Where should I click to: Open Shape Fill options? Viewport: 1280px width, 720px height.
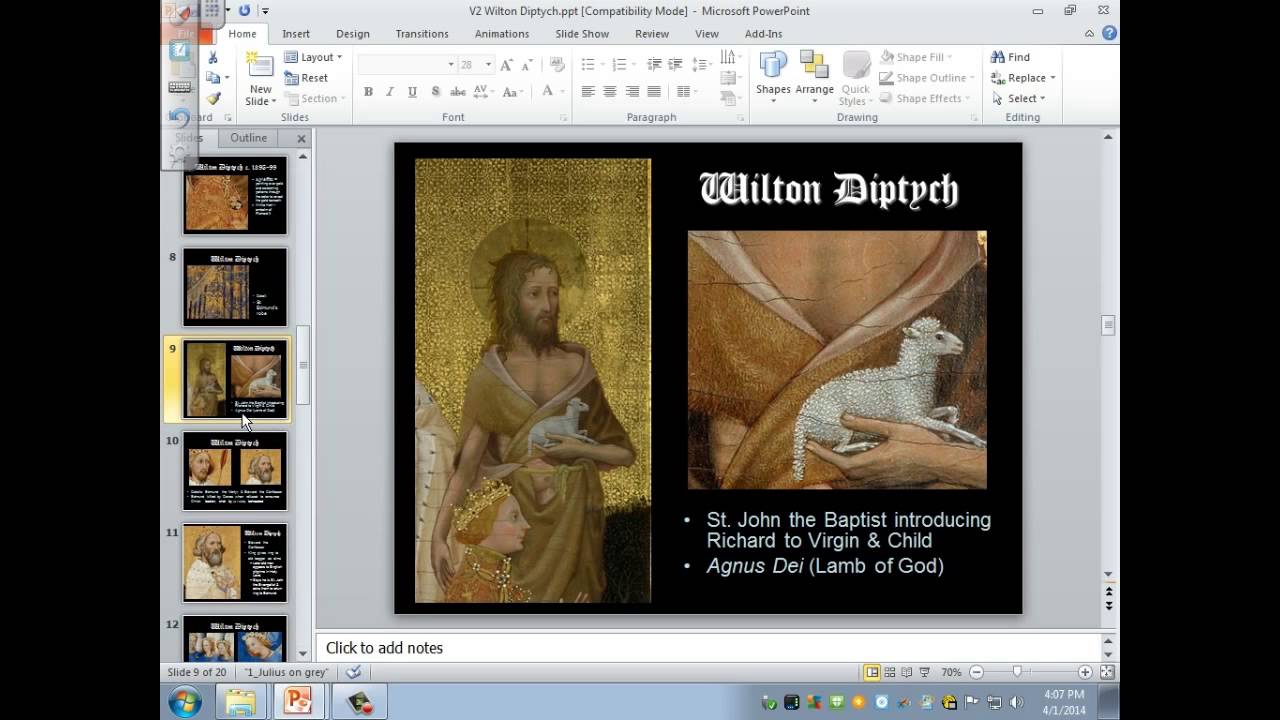916,57
